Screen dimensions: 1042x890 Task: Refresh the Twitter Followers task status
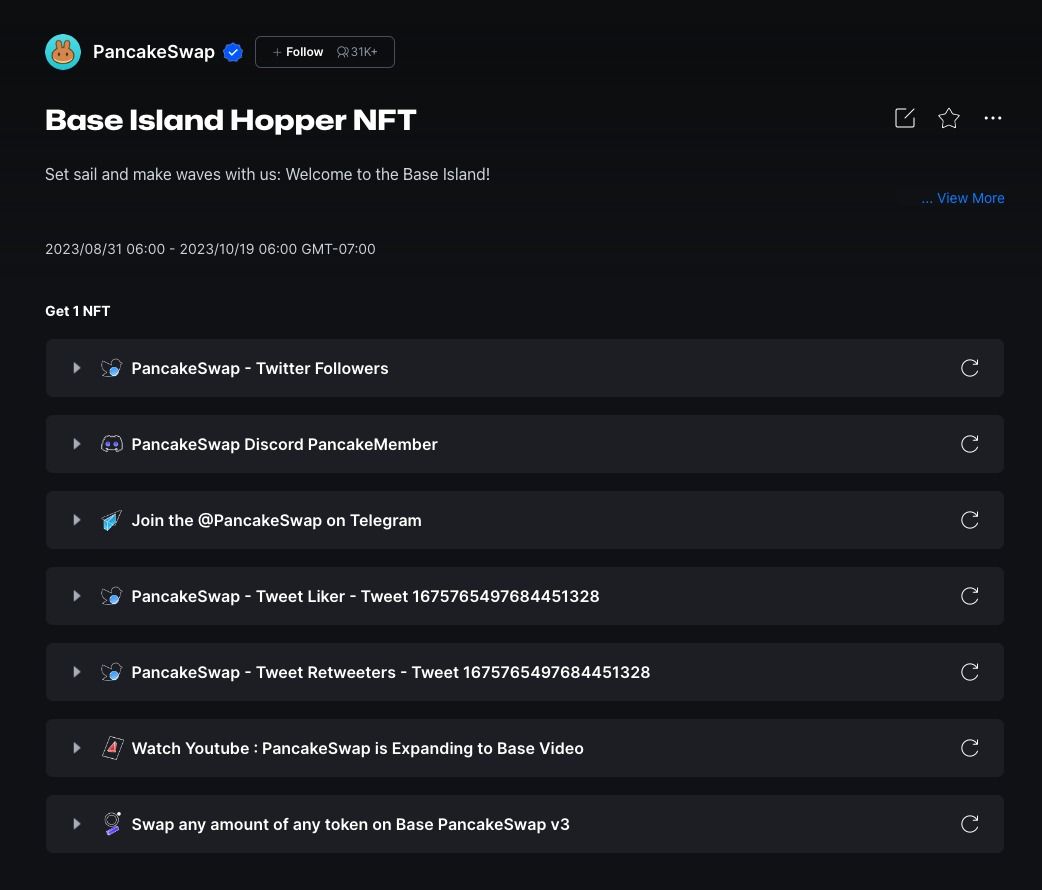(x=969, y=368)
